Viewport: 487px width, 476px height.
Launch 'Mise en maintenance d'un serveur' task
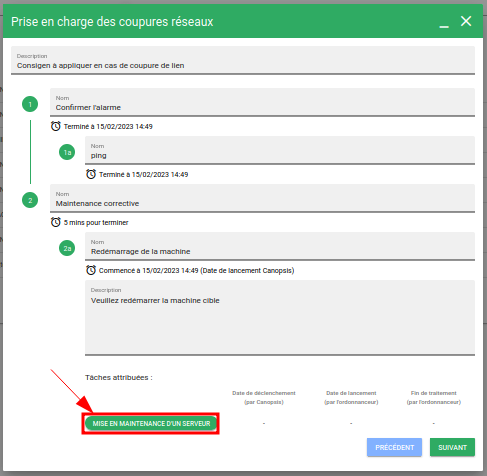point(151,423)
